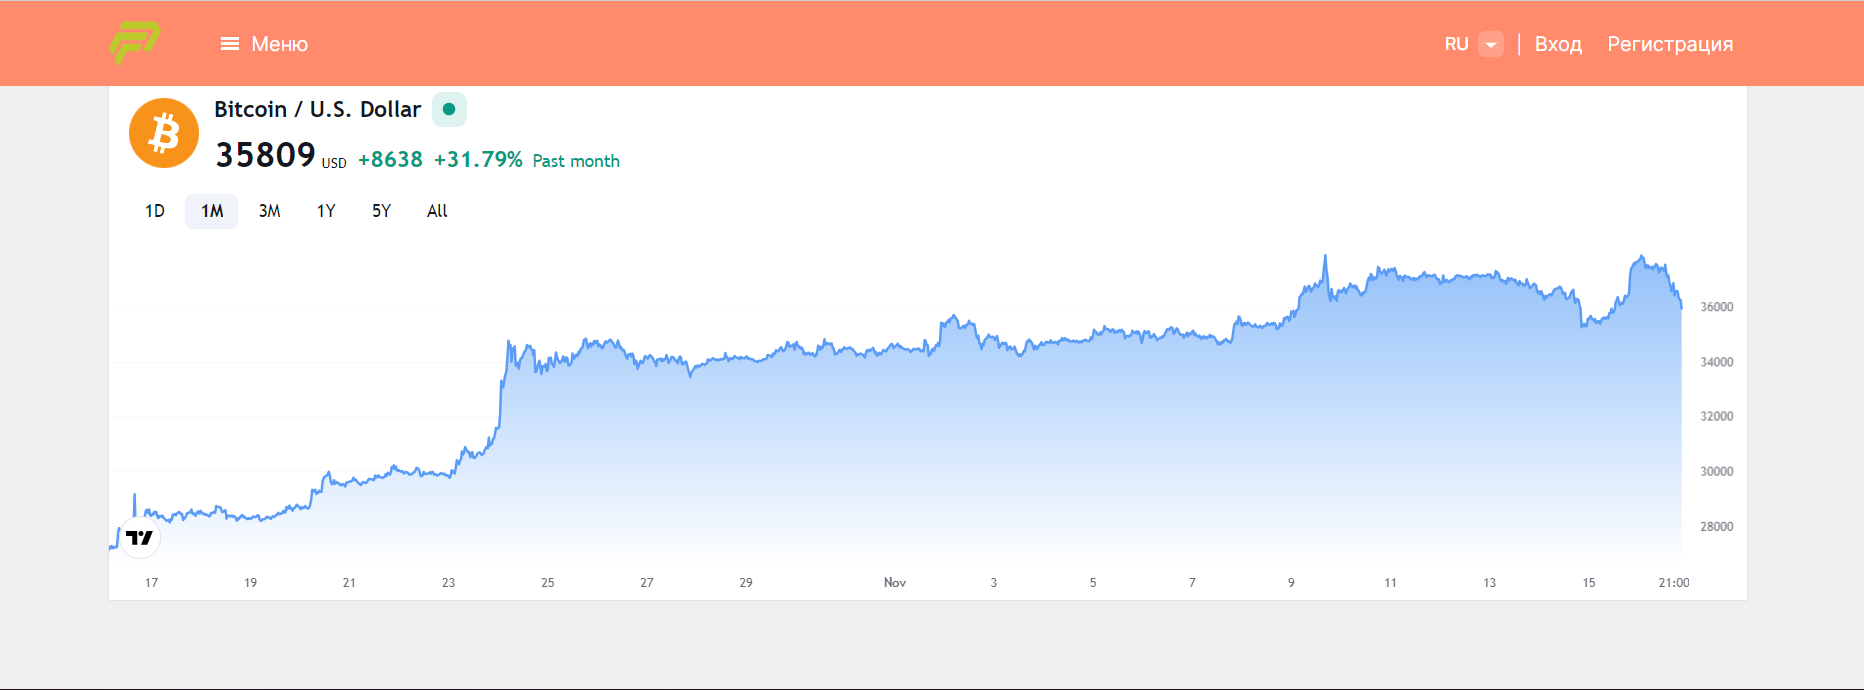This screenshot has height=690, width=1864.
Task: Click the 30000 price axis label
Action: tap(1716, 471)
